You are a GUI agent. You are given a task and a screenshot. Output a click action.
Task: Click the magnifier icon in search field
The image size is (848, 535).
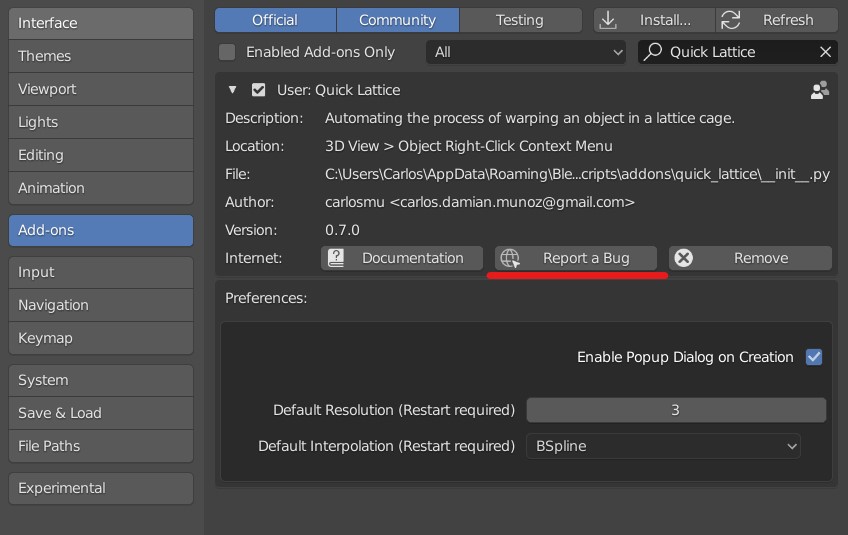click(653, 52)
